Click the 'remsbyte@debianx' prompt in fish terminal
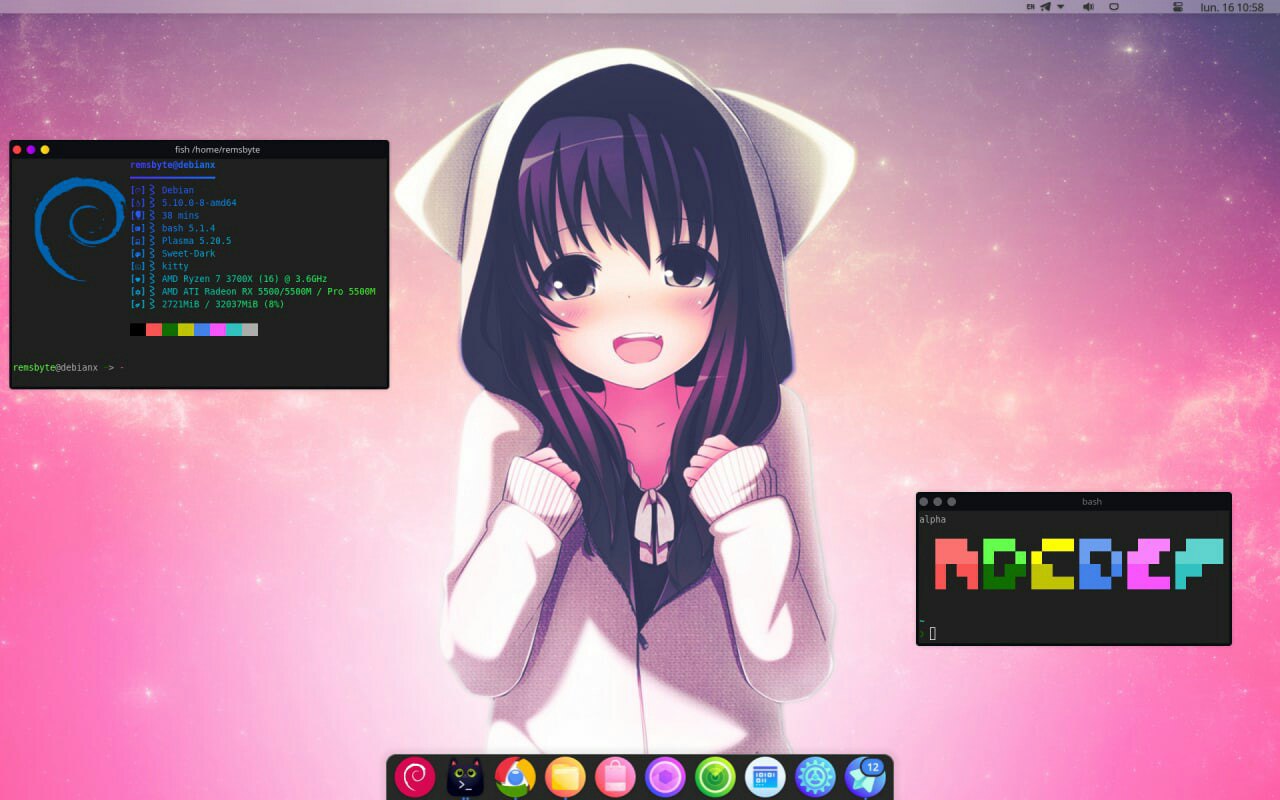Image resolution: width=1280 pixels, height=800 pixels. [x=55, y=367]
